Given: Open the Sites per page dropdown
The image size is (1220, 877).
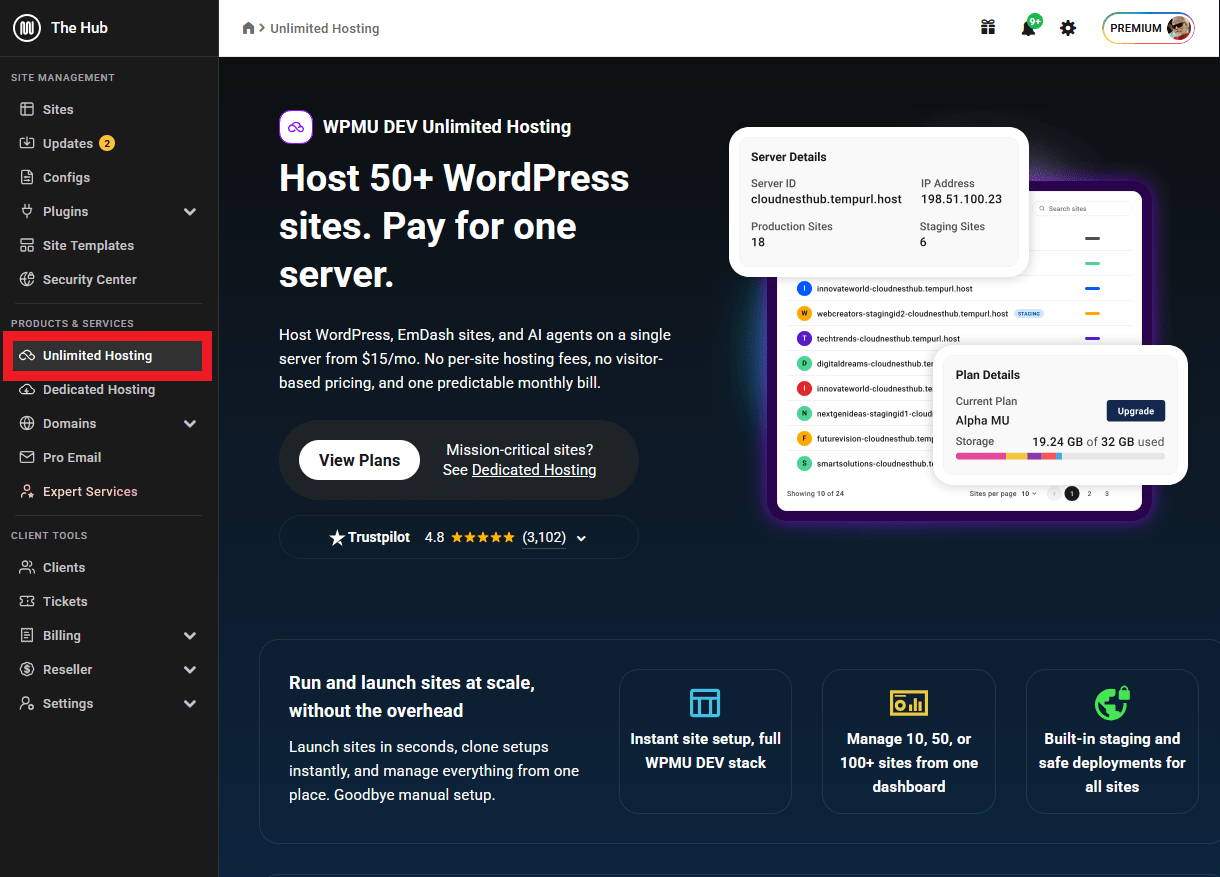Looking at the screenshot, I should [x=1029, y=493].
